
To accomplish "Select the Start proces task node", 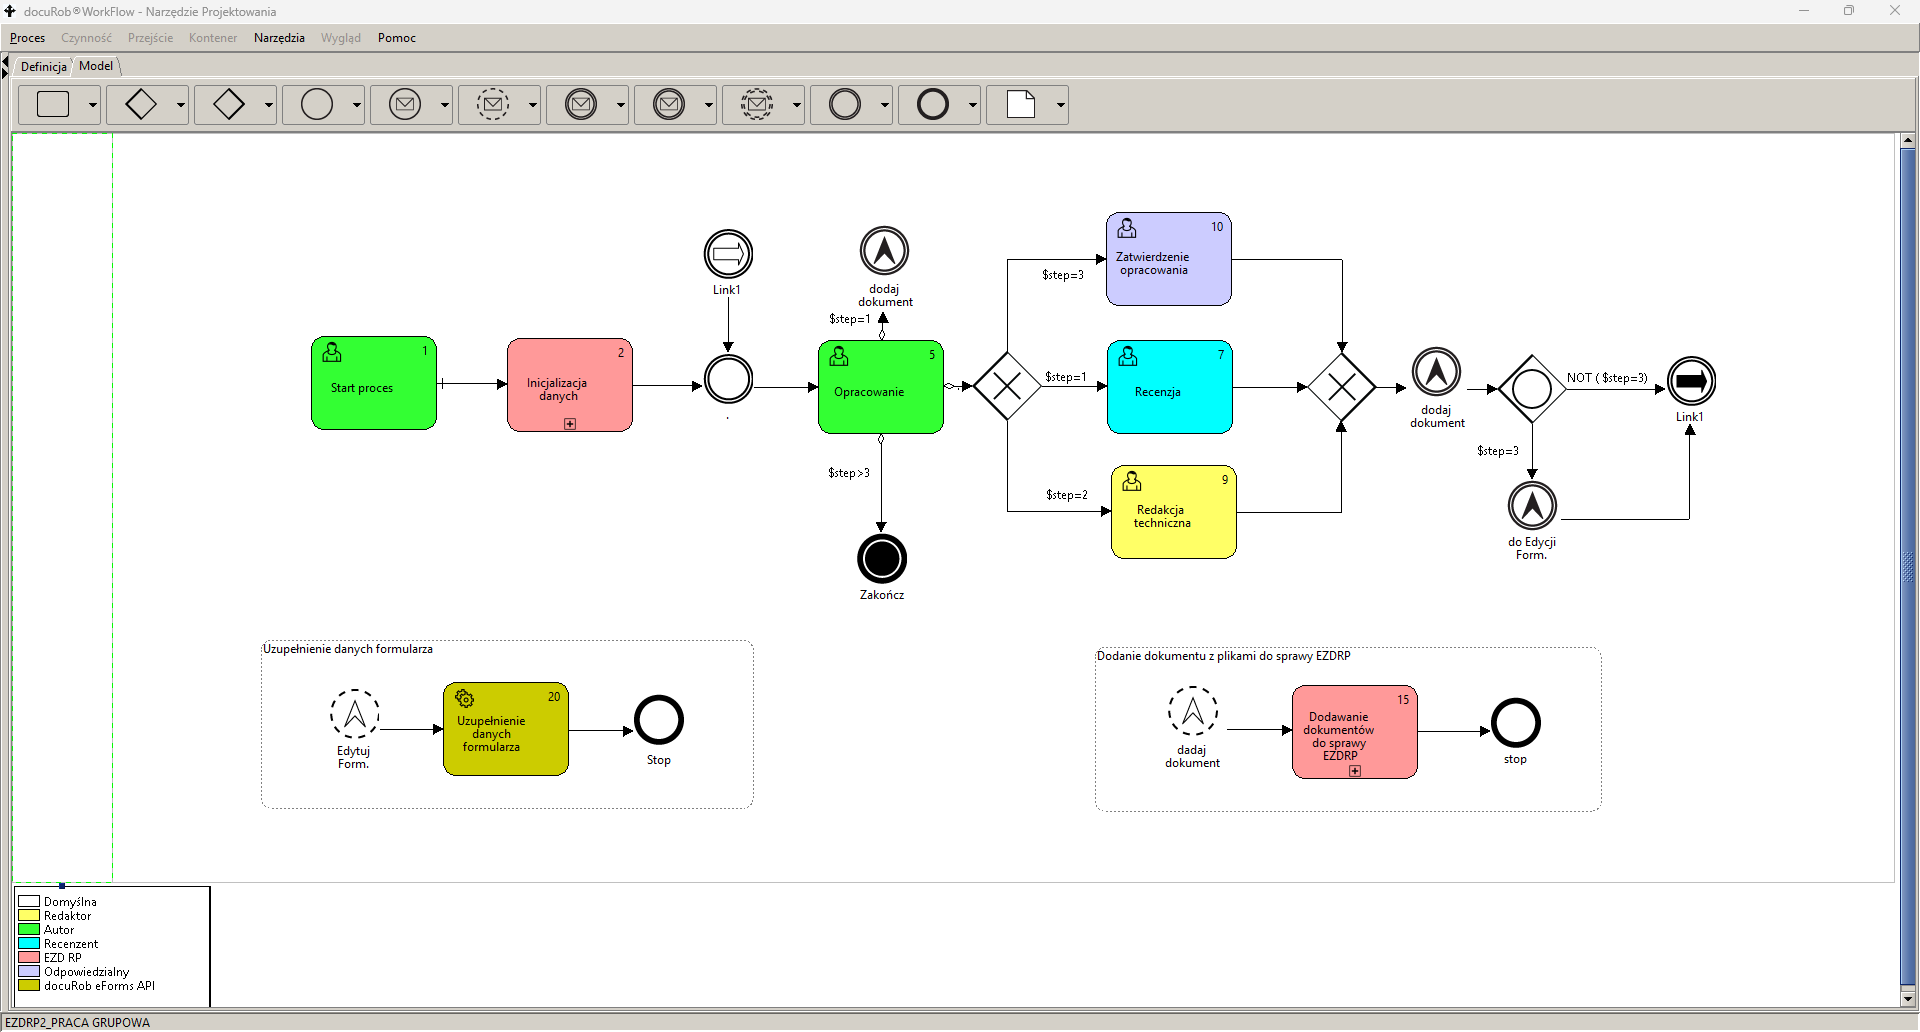I will (x=374, y=383).
